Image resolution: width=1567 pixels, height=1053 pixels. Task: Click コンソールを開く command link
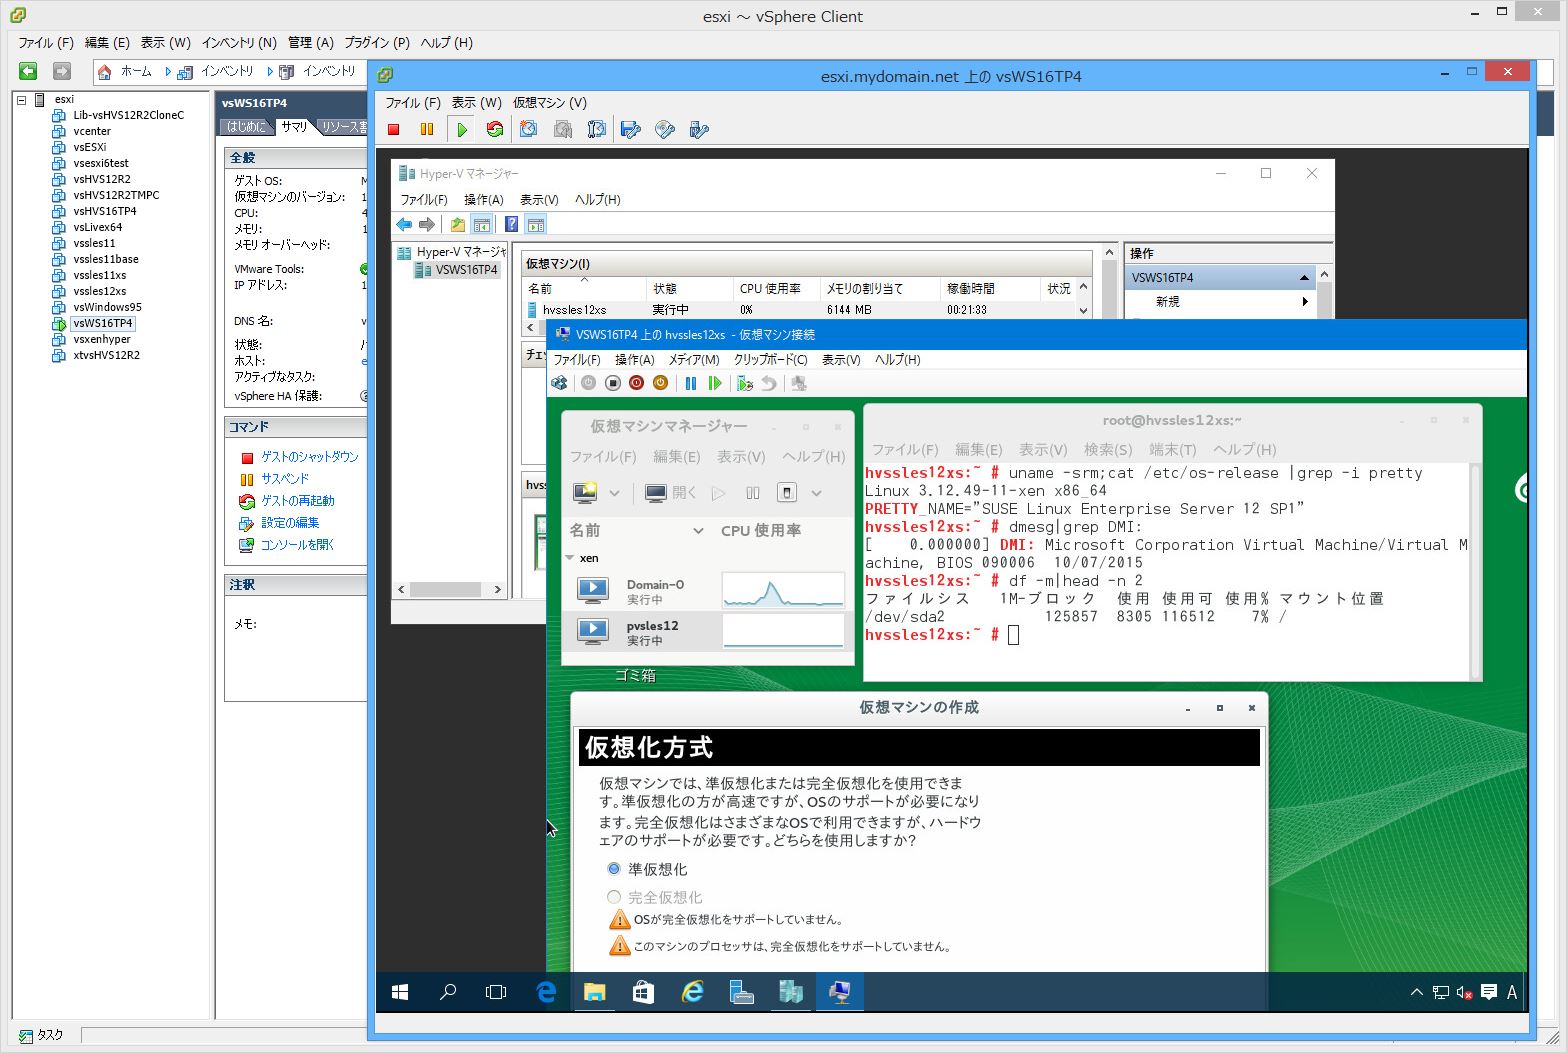[x=297, y=545]
